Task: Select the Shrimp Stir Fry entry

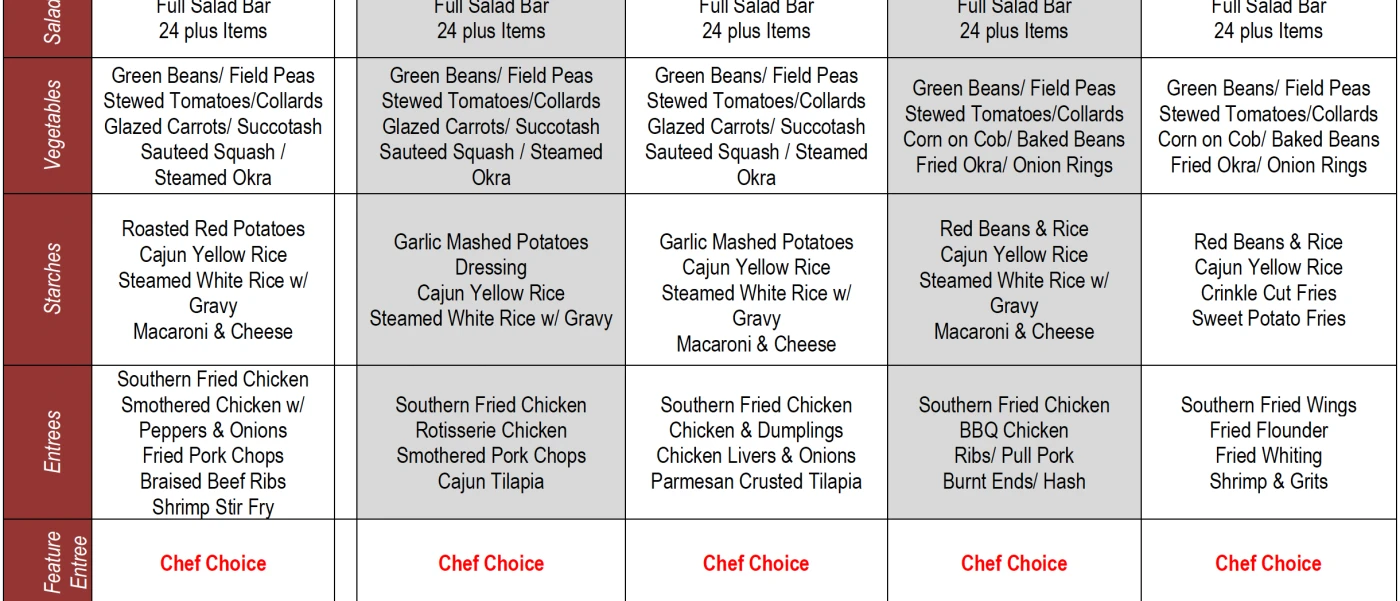Action: click(213, 507)
